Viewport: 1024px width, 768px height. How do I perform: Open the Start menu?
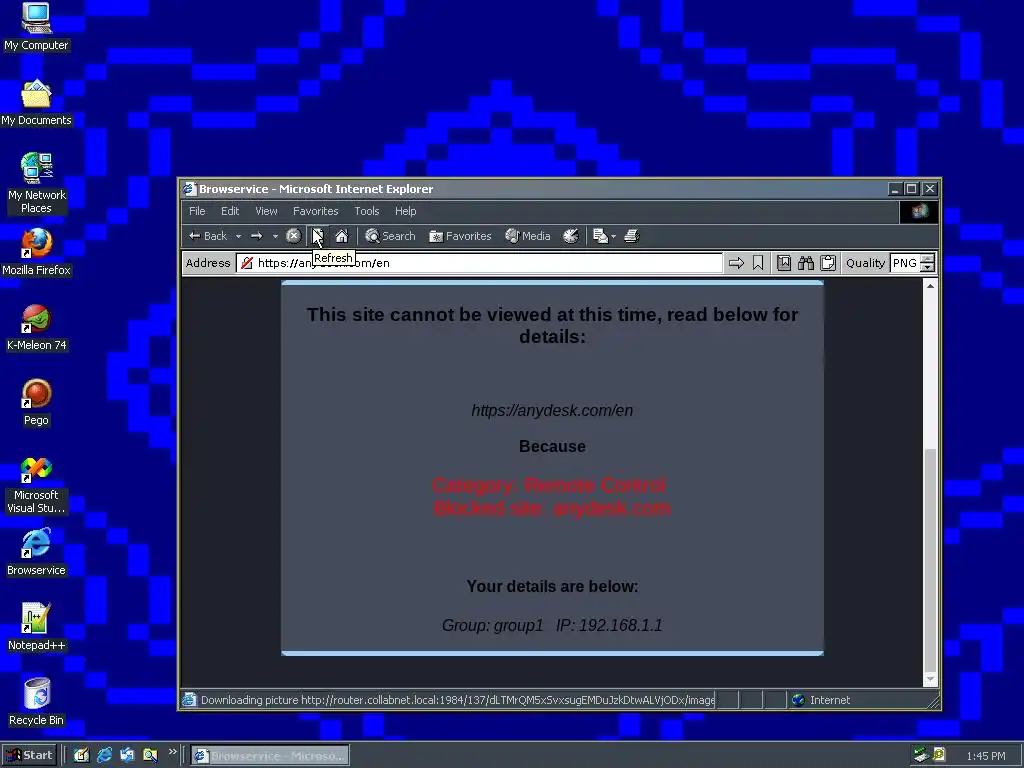click(x=29, y=755)
